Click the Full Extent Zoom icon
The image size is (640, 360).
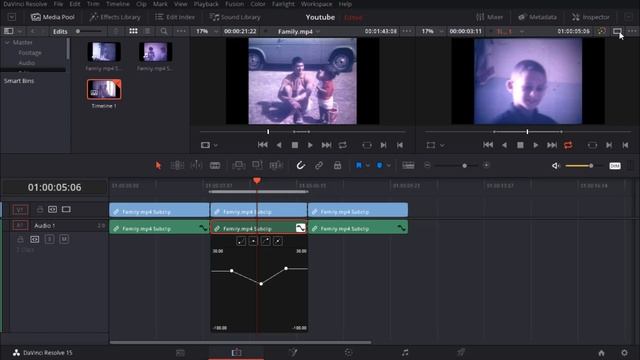tap(408, 165)
